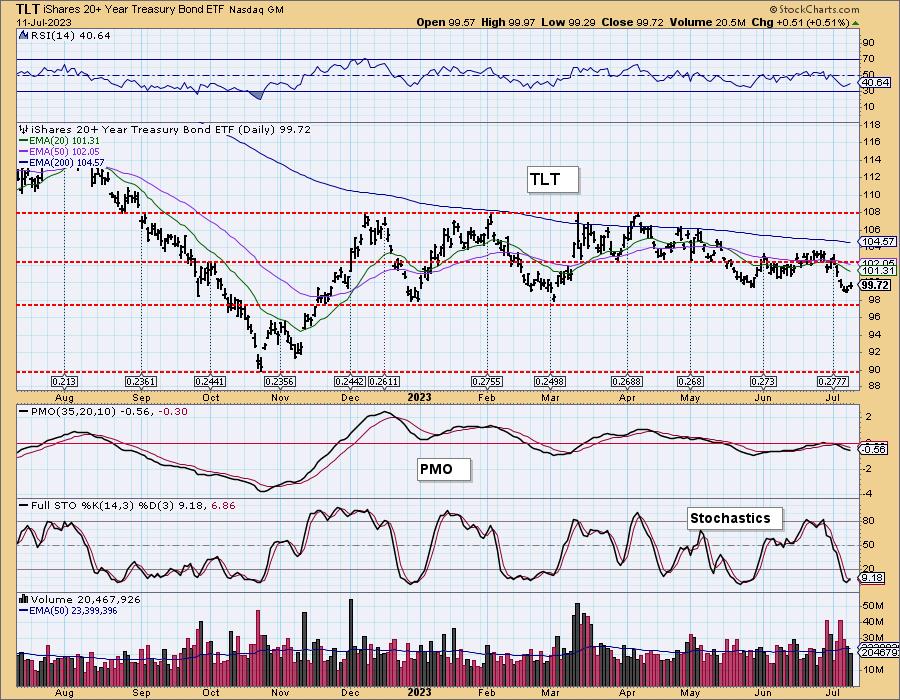Click the "Nasdaq GM" exchange label

[257, 10]
